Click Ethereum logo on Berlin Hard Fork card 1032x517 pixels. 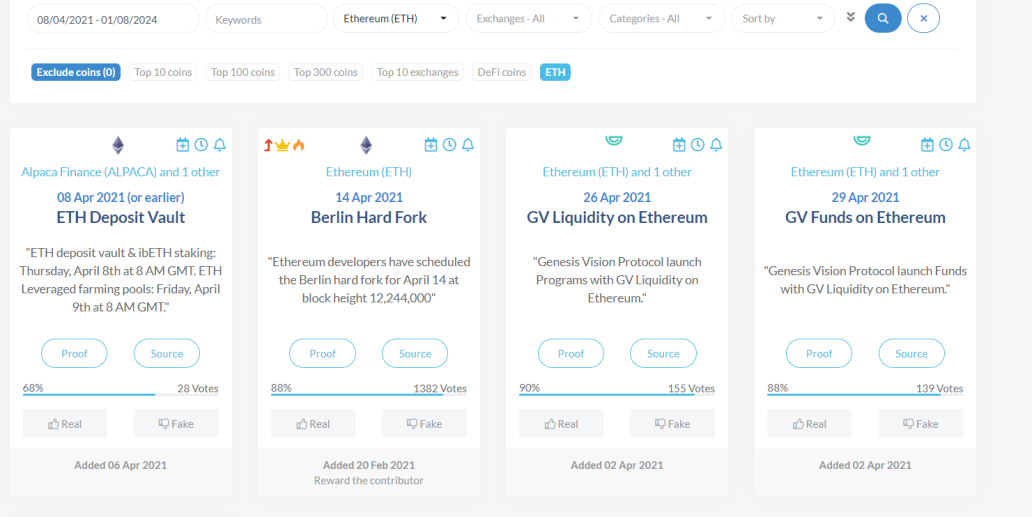(366, 145)
